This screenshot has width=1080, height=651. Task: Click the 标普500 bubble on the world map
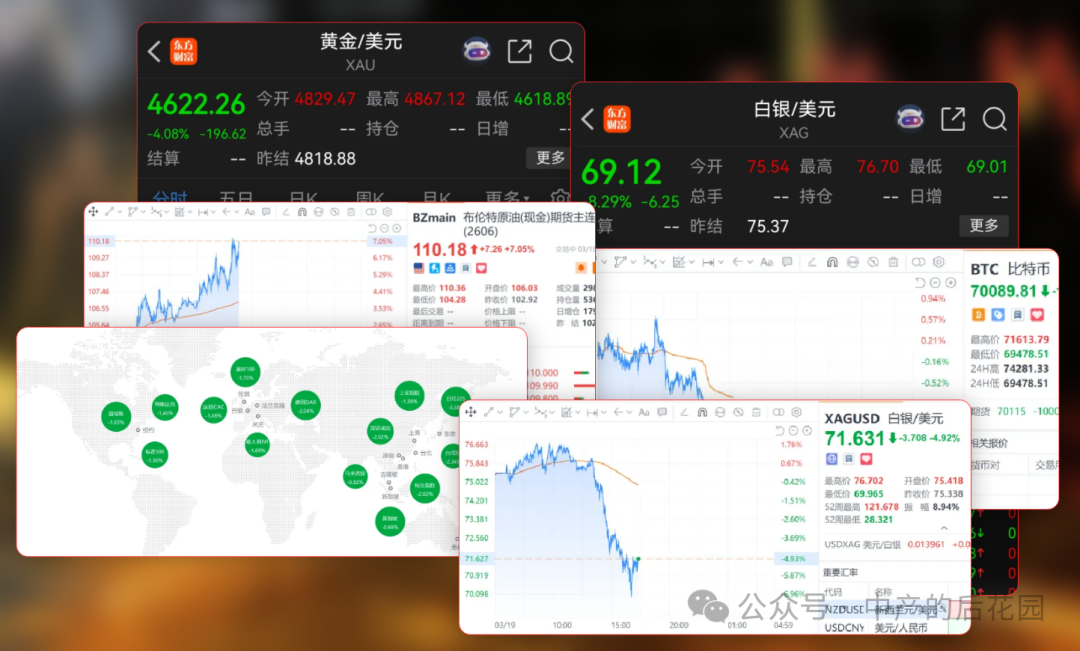pos(154,455)
